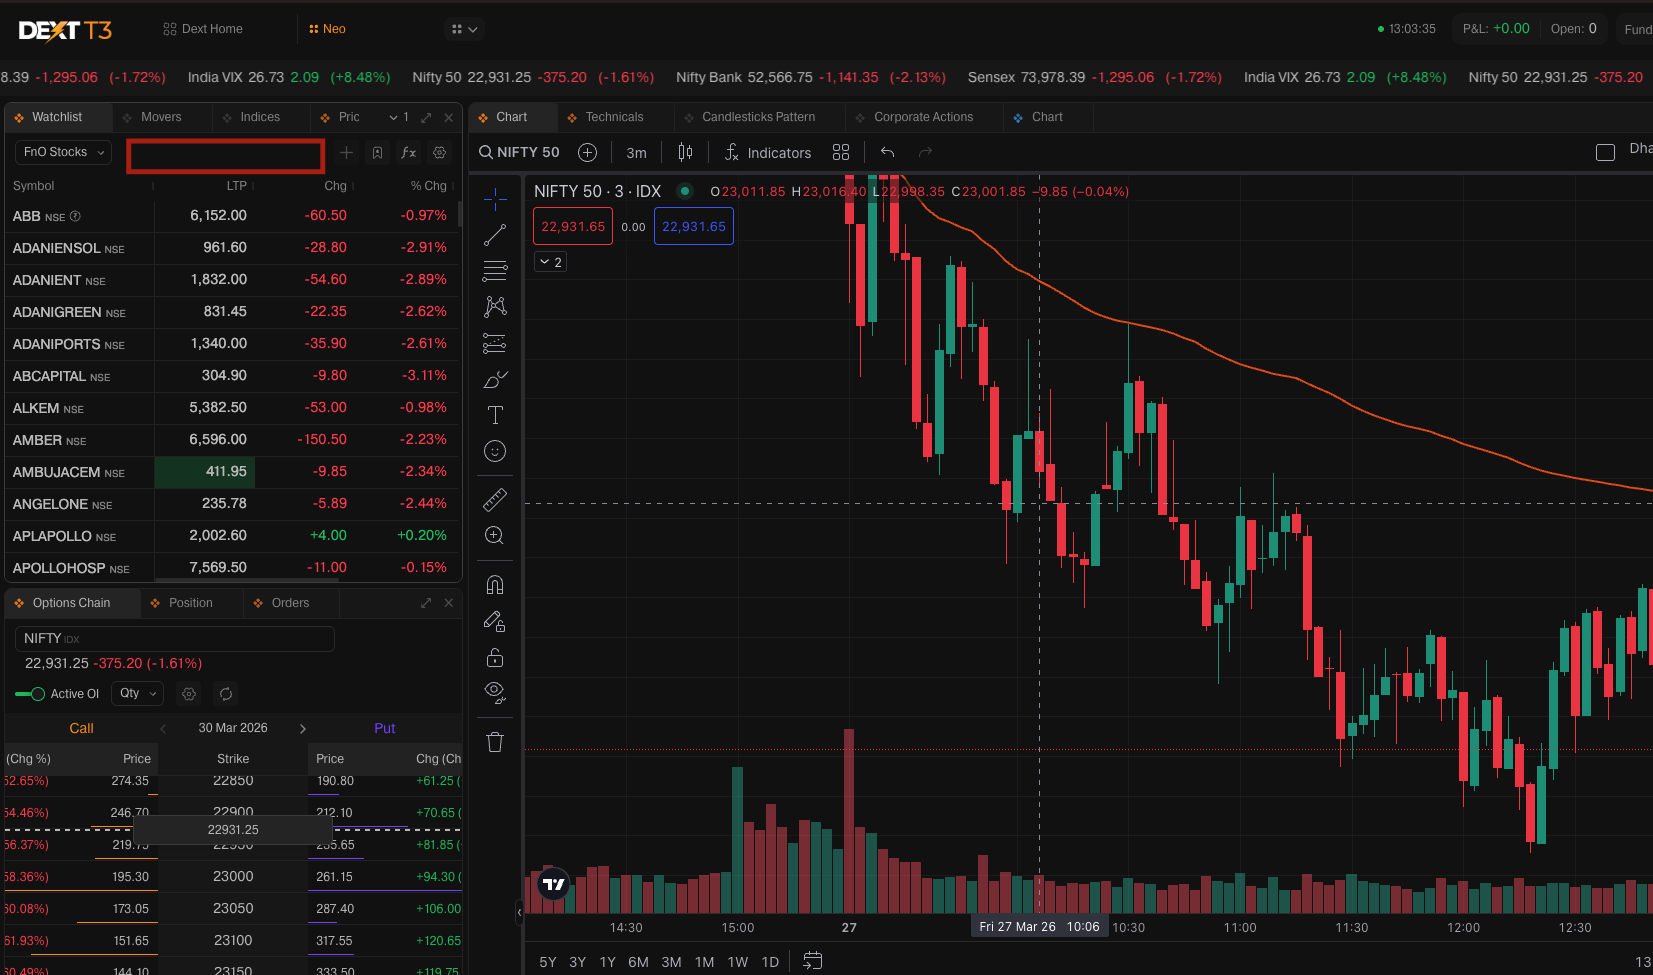Click the undo arrow in chart toolbar
Screen dimensions: 1653x975
887,152
